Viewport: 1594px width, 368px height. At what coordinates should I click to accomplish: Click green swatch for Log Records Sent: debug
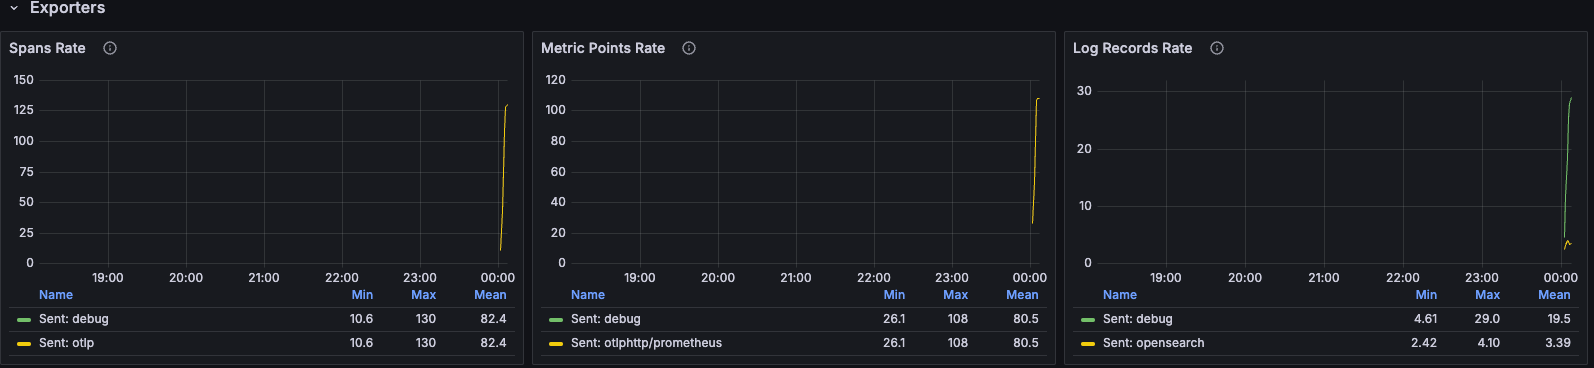click(x=1088, y=320)
